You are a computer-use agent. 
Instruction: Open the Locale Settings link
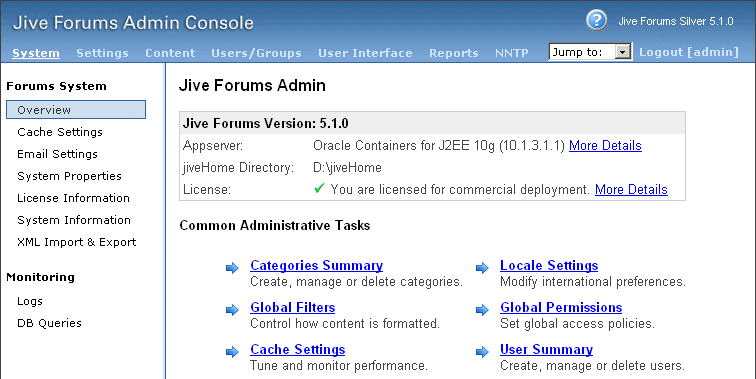[x=549, y=266]
